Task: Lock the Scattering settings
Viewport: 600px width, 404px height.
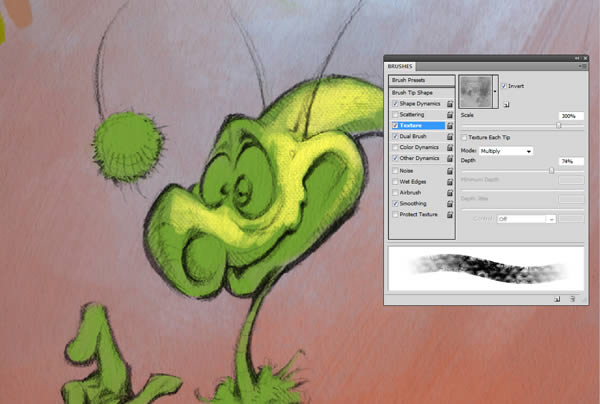Action: pos(450,114)
